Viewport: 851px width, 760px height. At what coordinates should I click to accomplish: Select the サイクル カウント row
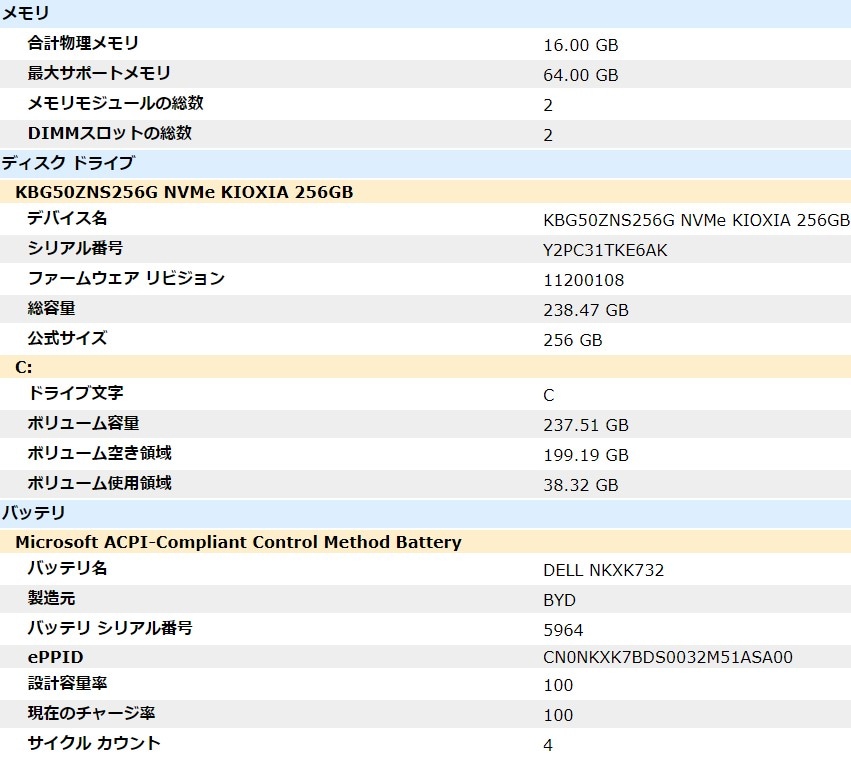pyautogui.click(x=92, y=744)
